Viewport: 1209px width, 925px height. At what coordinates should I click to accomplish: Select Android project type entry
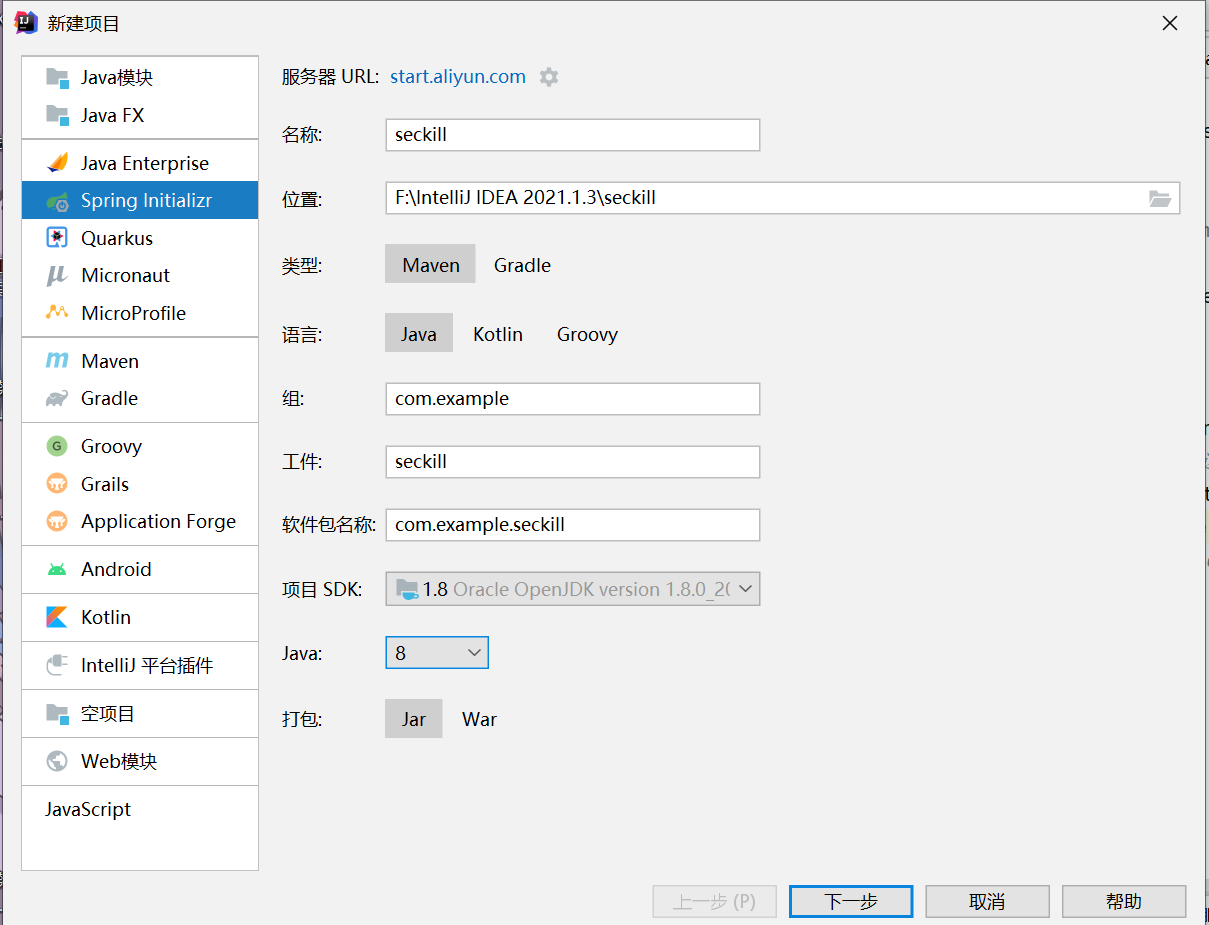coord(140,569)
